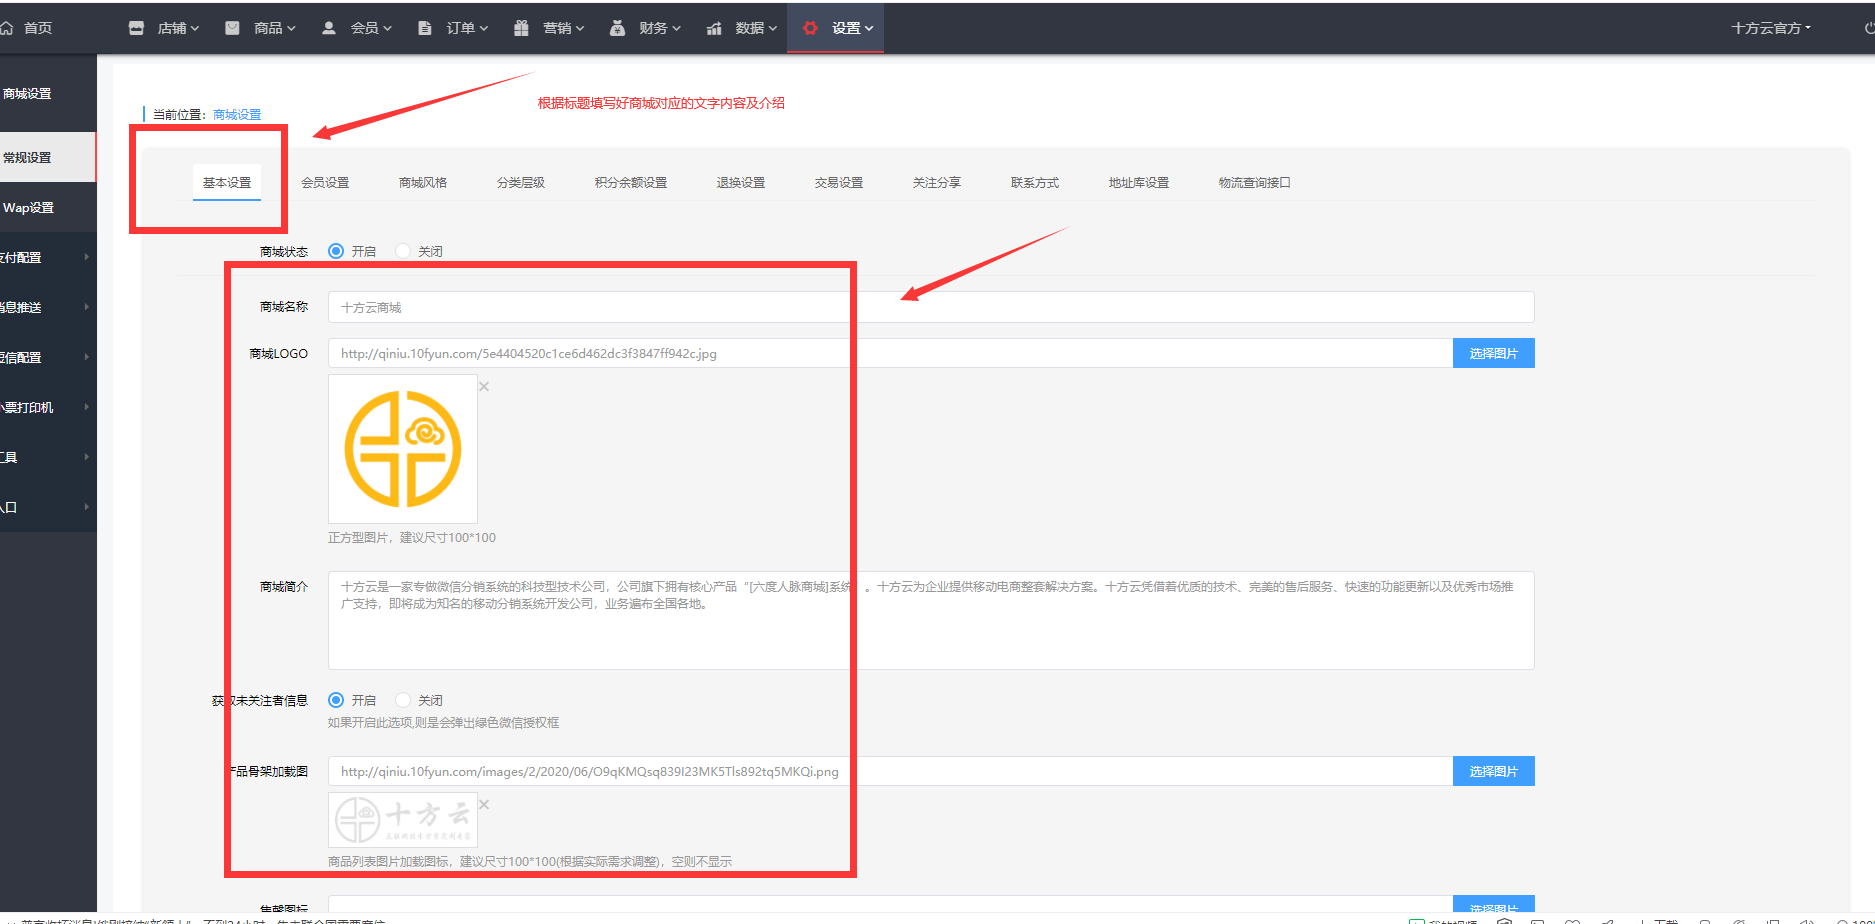This screenshot has width=1875, height=924.
Task: Open the 交易设置 tab
Action: click(x=838, y=183)
